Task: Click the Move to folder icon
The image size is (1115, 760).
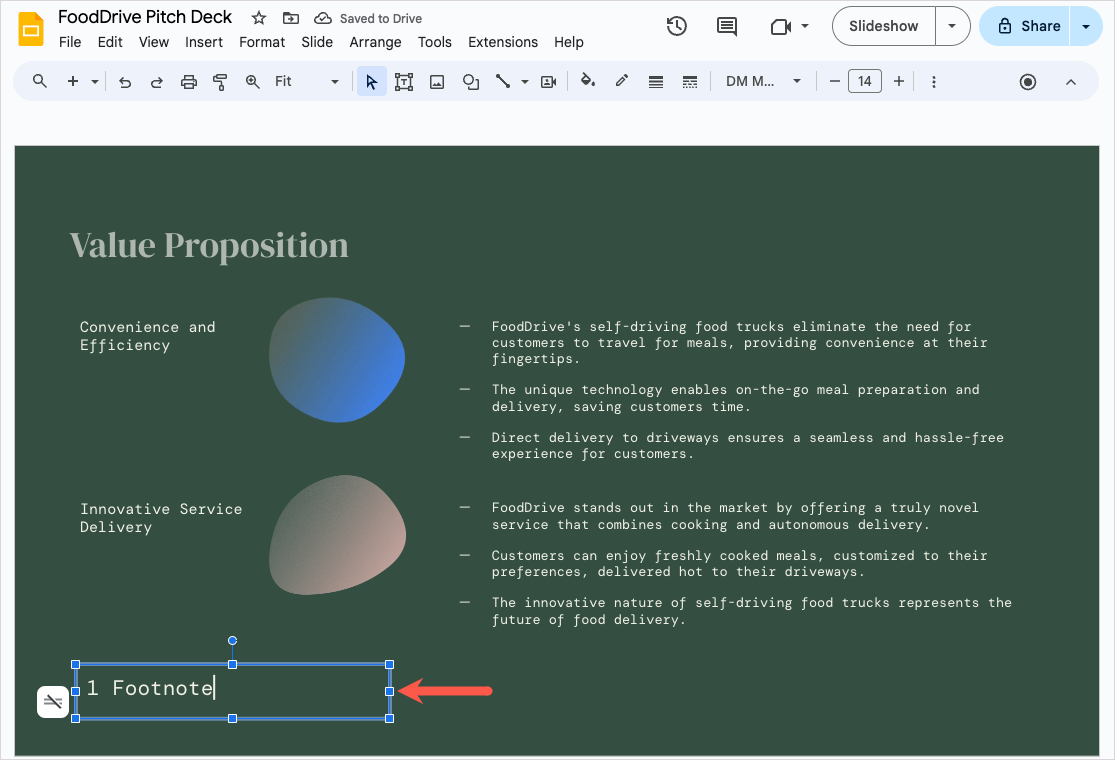Action: 291,18
